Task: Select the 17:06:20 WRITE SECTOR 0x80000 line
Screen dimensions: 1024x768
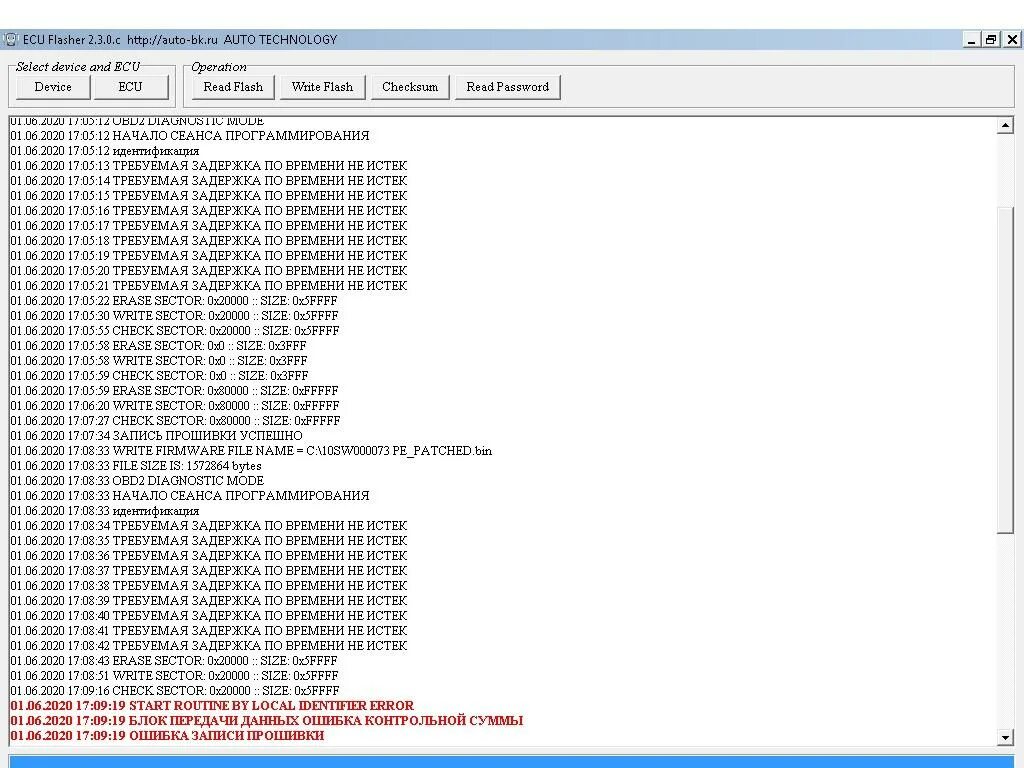Action: [x=175, y=406]
